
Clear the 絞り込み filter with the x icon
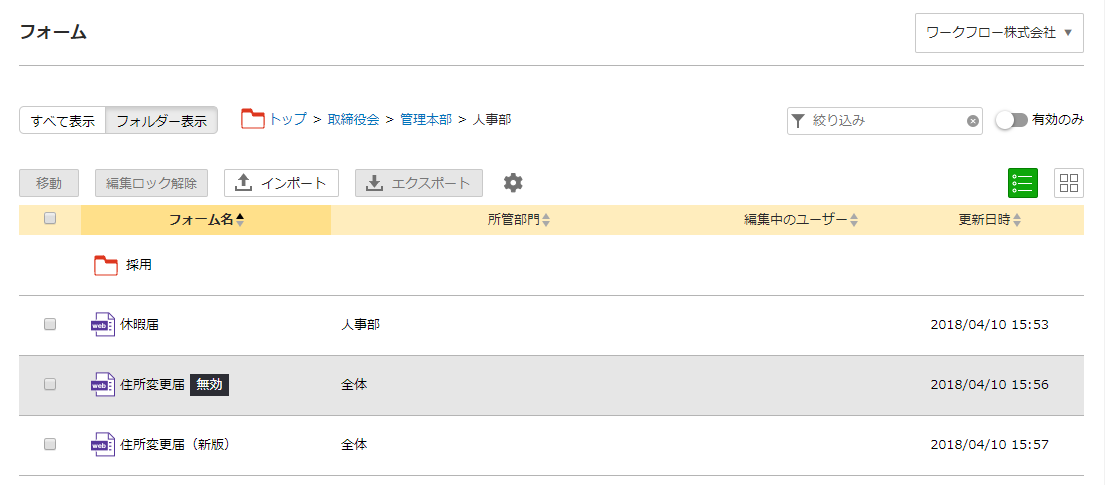(973, 121)
